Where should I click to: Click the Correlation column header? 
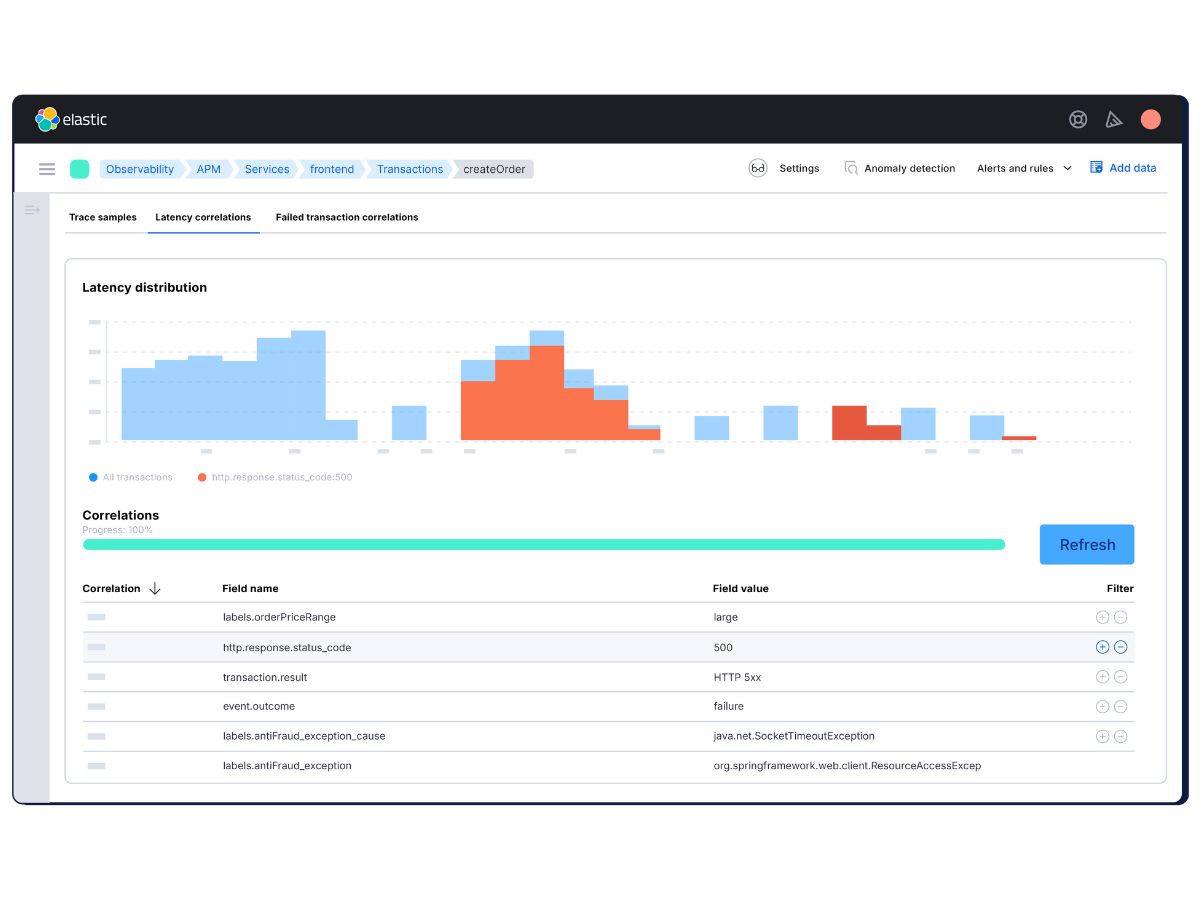tap(111, 589)
